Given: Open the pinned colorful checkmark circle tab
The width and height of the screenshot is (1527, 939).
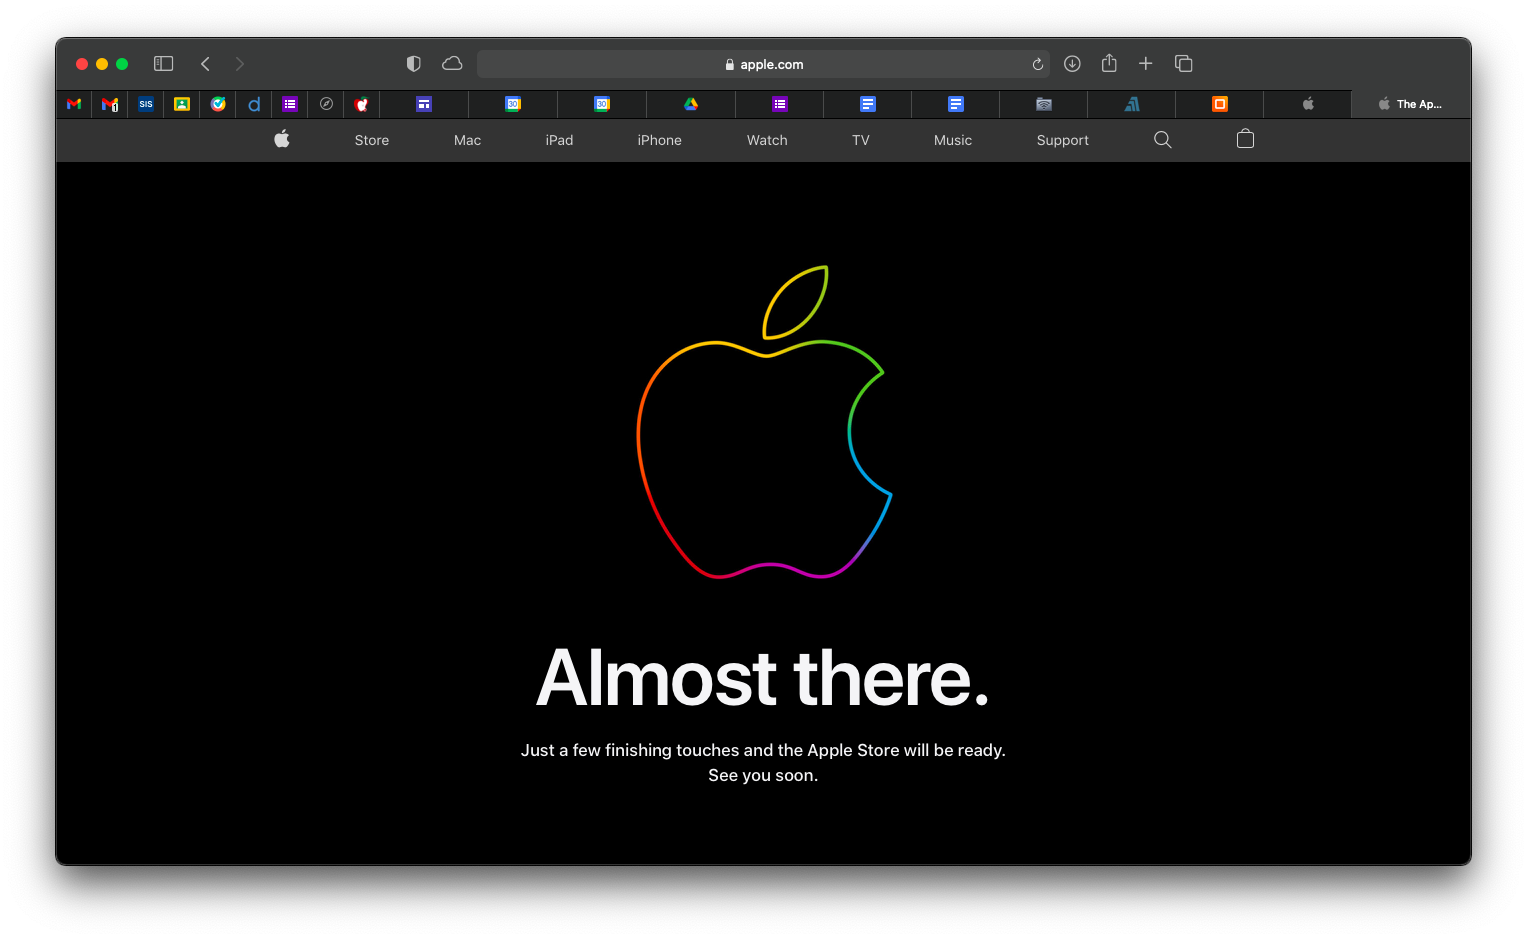Looking at the screenshot, I should 218,104.
